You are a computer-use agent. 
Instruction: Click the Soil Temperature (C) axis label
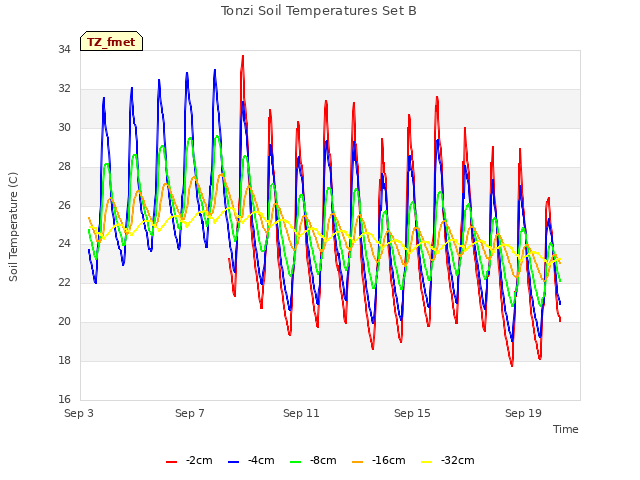pyautogui.click(x=13, y=227)
